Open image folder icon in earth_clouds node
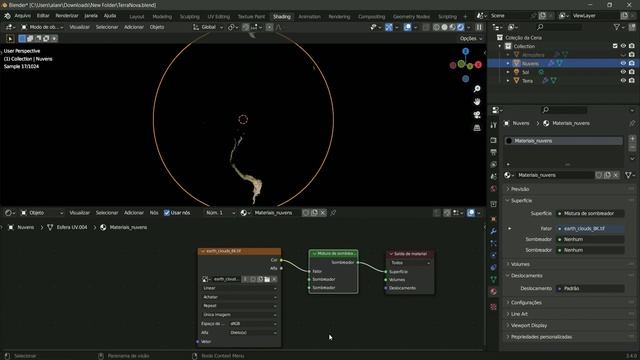This screenshot has height=360, width=640. (x=267, y=279)
